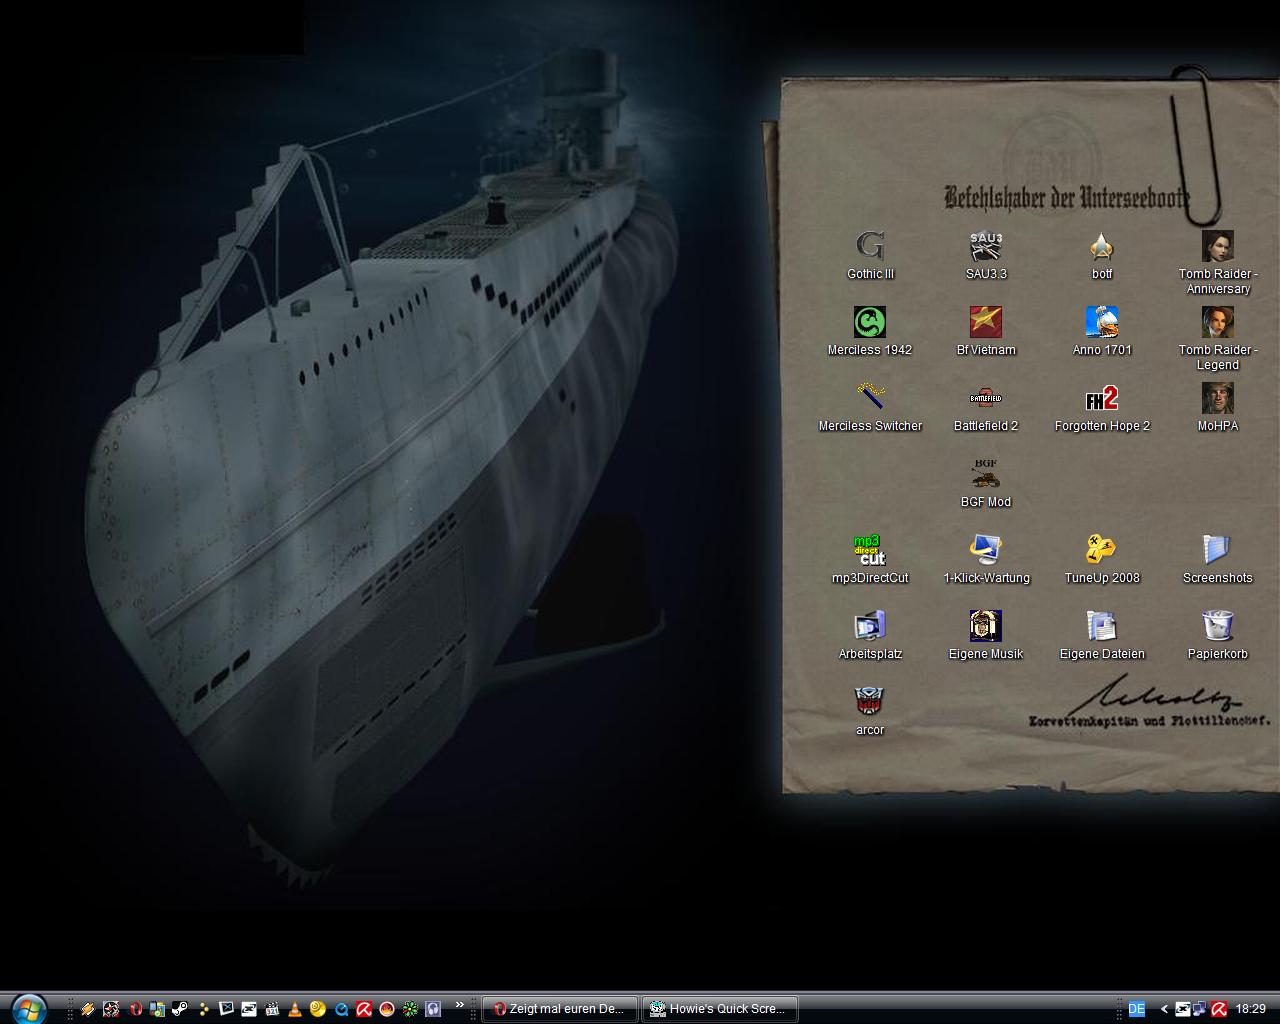Open Media Player Classic quick launch icon
The width and height of the screenshot is (1280, 1024).
[x=272, y=1009]
